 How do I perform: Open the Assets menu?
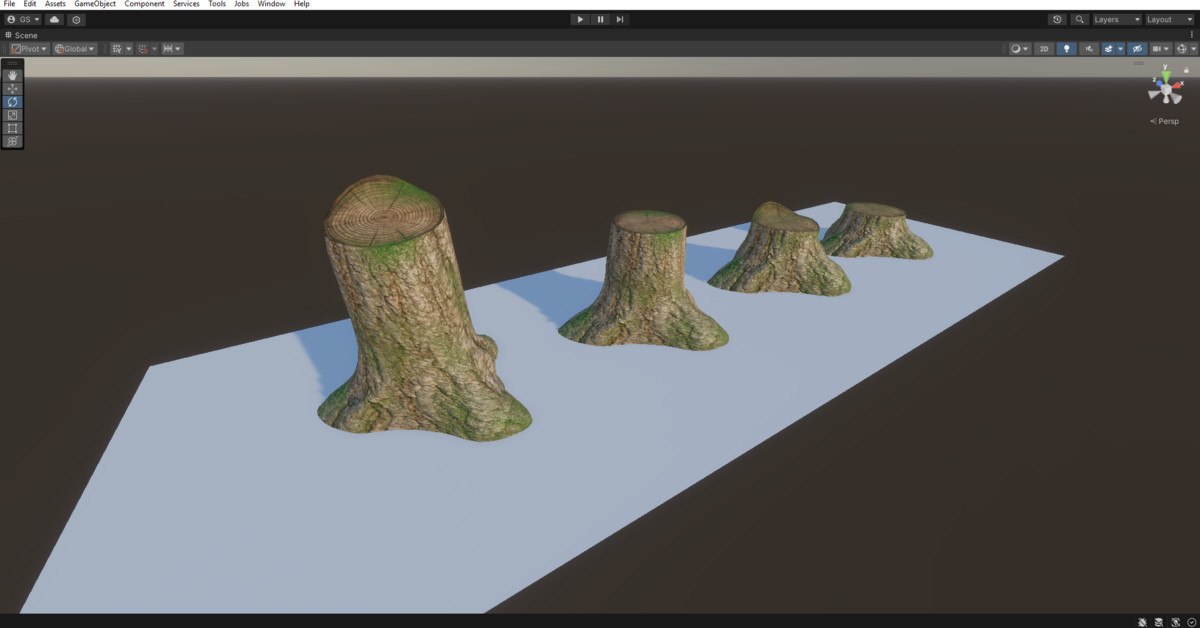click(x=54, y=4)
